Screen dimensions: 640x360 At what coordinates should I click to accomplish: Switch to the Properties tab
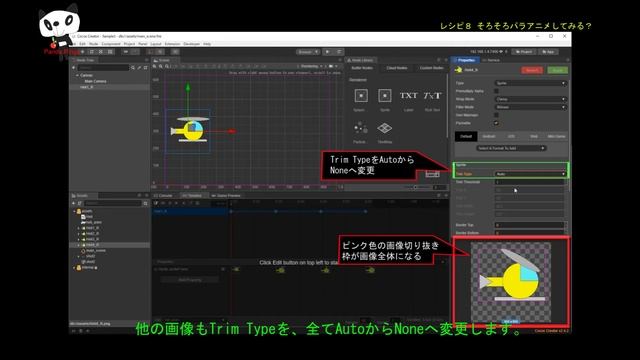[x=464, y=60]
